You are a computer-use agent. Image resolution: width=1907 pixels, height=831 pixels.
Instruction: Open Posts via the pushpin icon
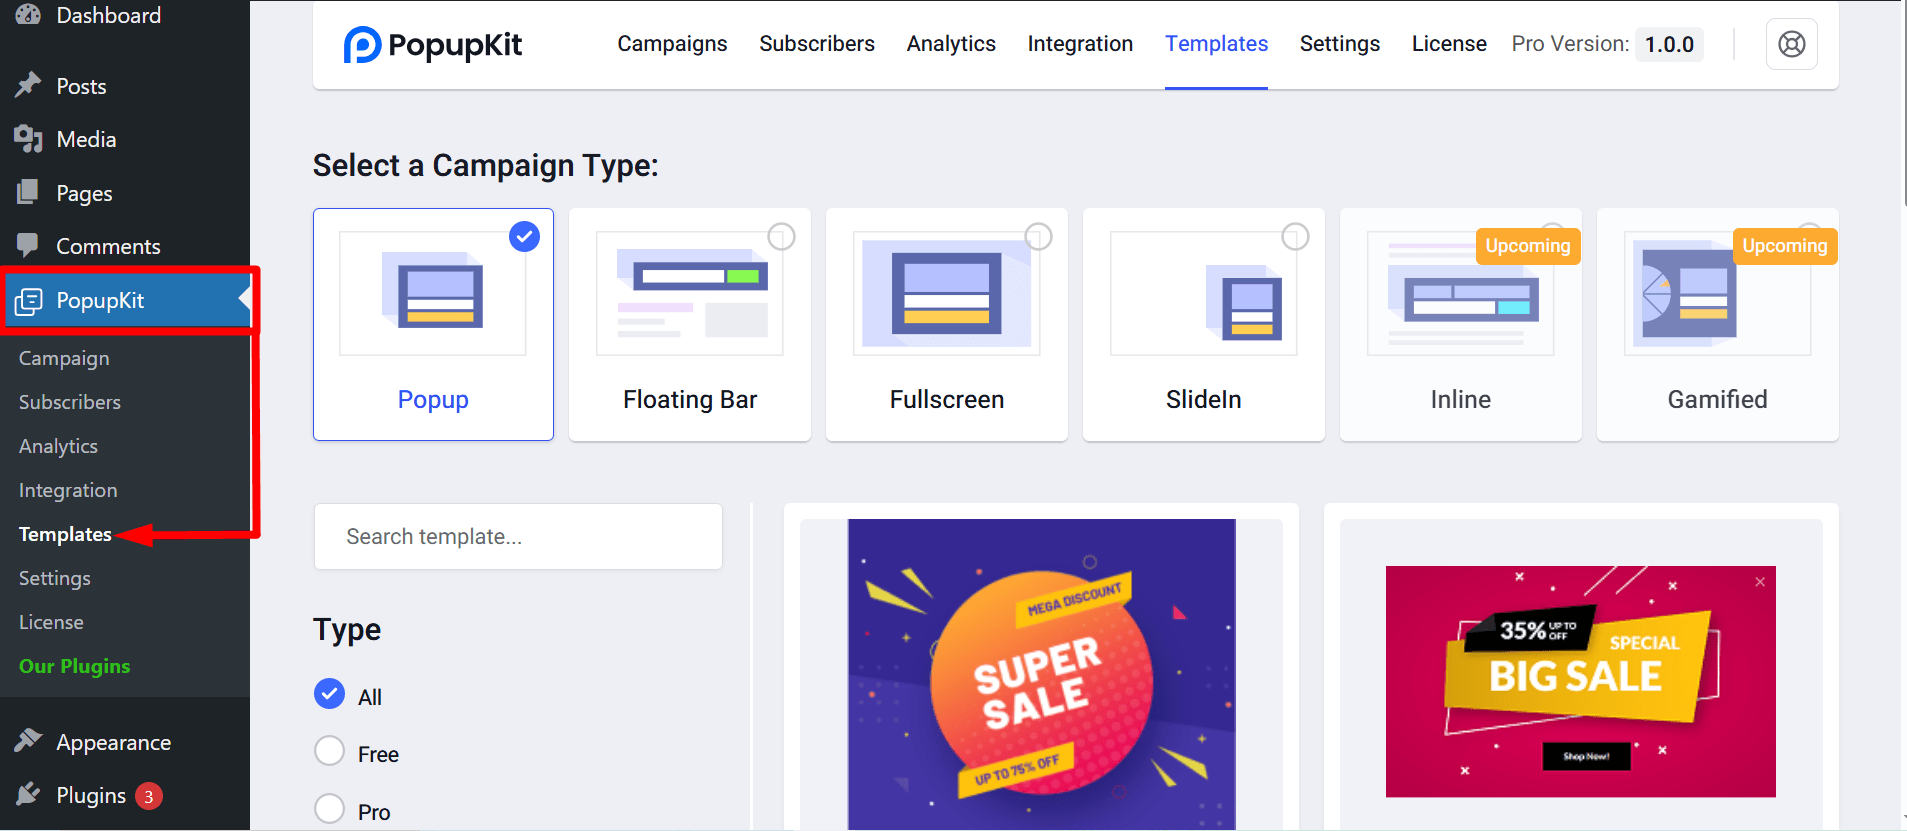(x=28, y=85)
